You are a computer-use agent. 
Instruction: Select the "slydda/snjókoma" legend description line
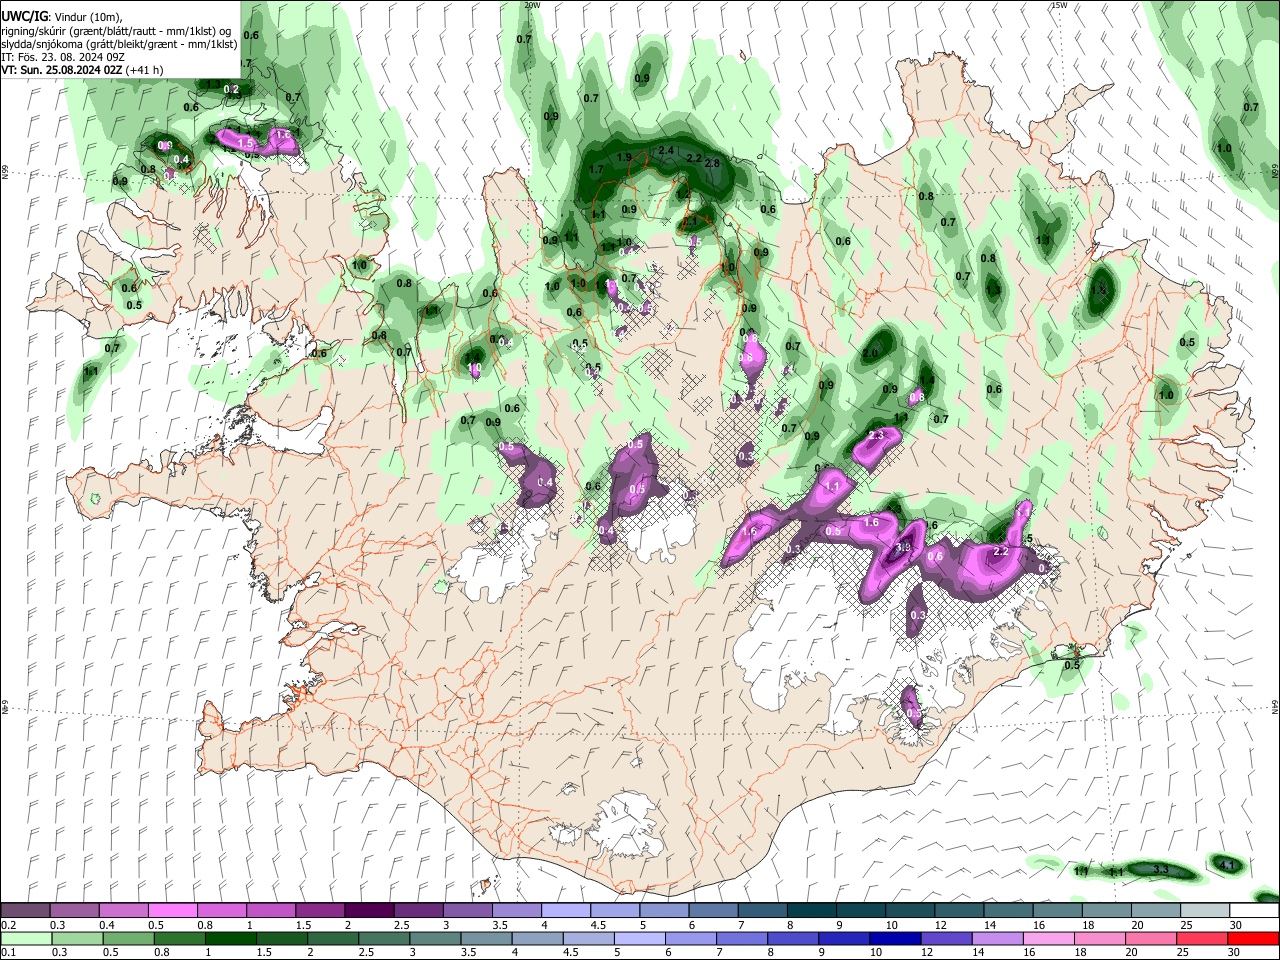tap(119, 44)
